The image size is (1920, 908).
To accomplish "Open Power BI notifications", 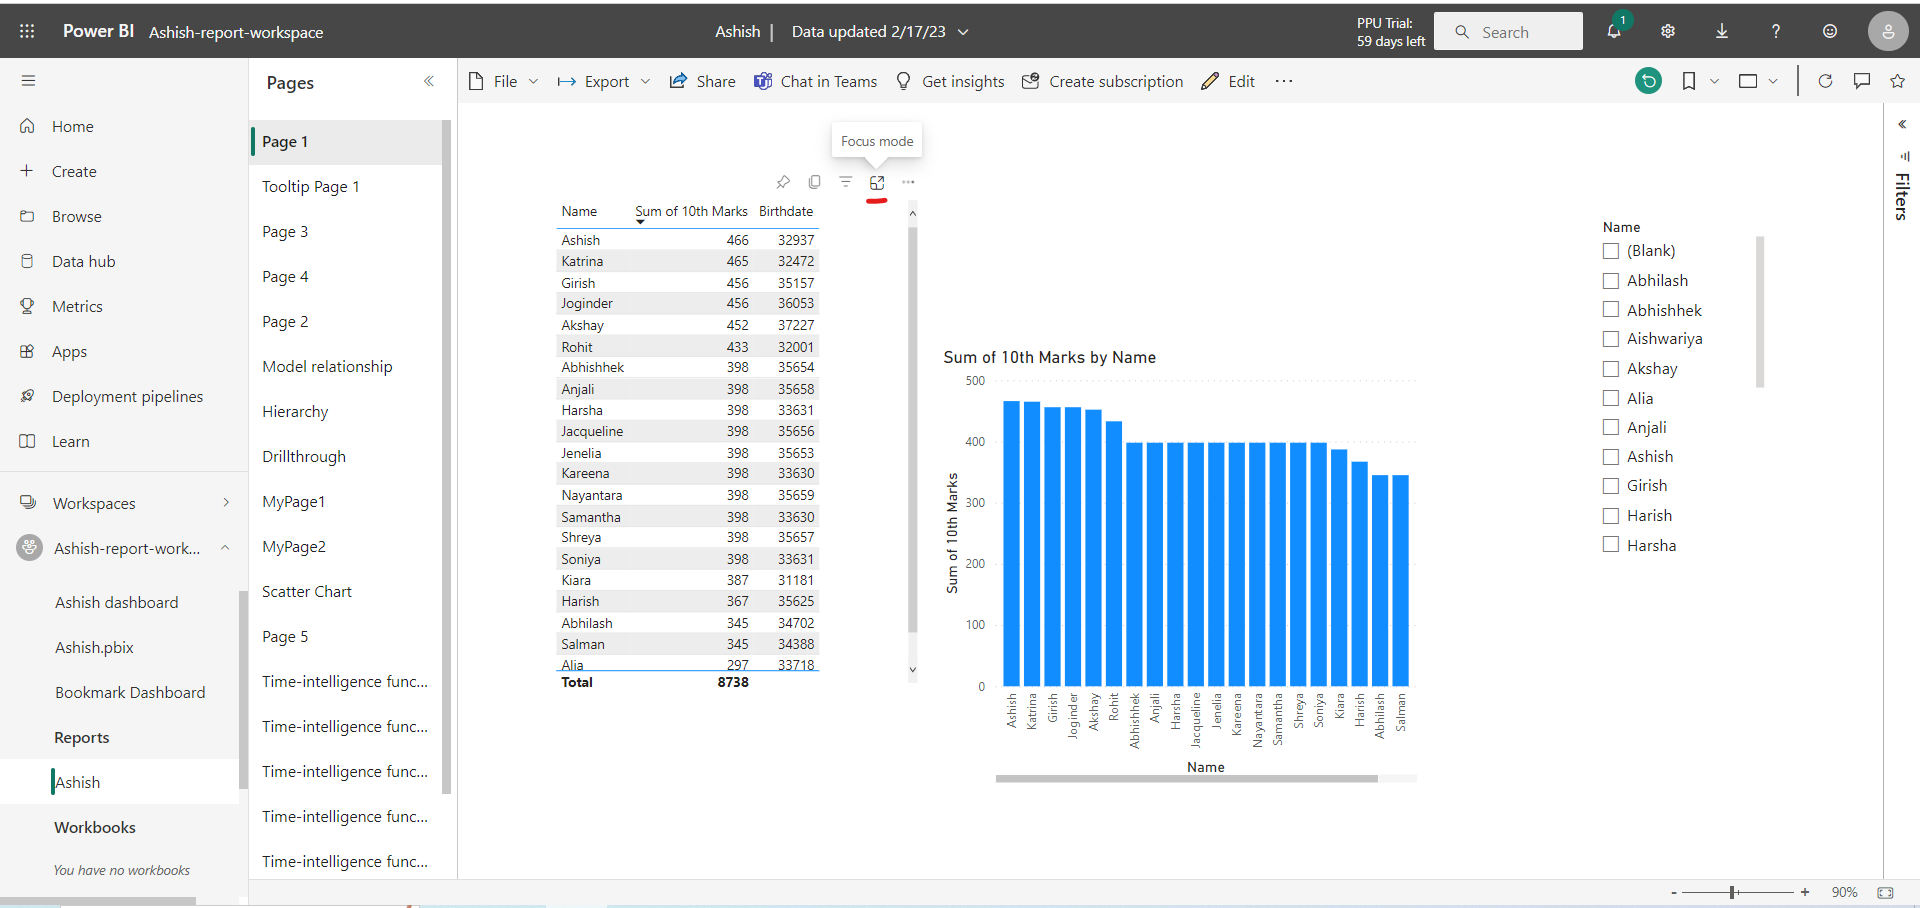I will [1613, 31].
